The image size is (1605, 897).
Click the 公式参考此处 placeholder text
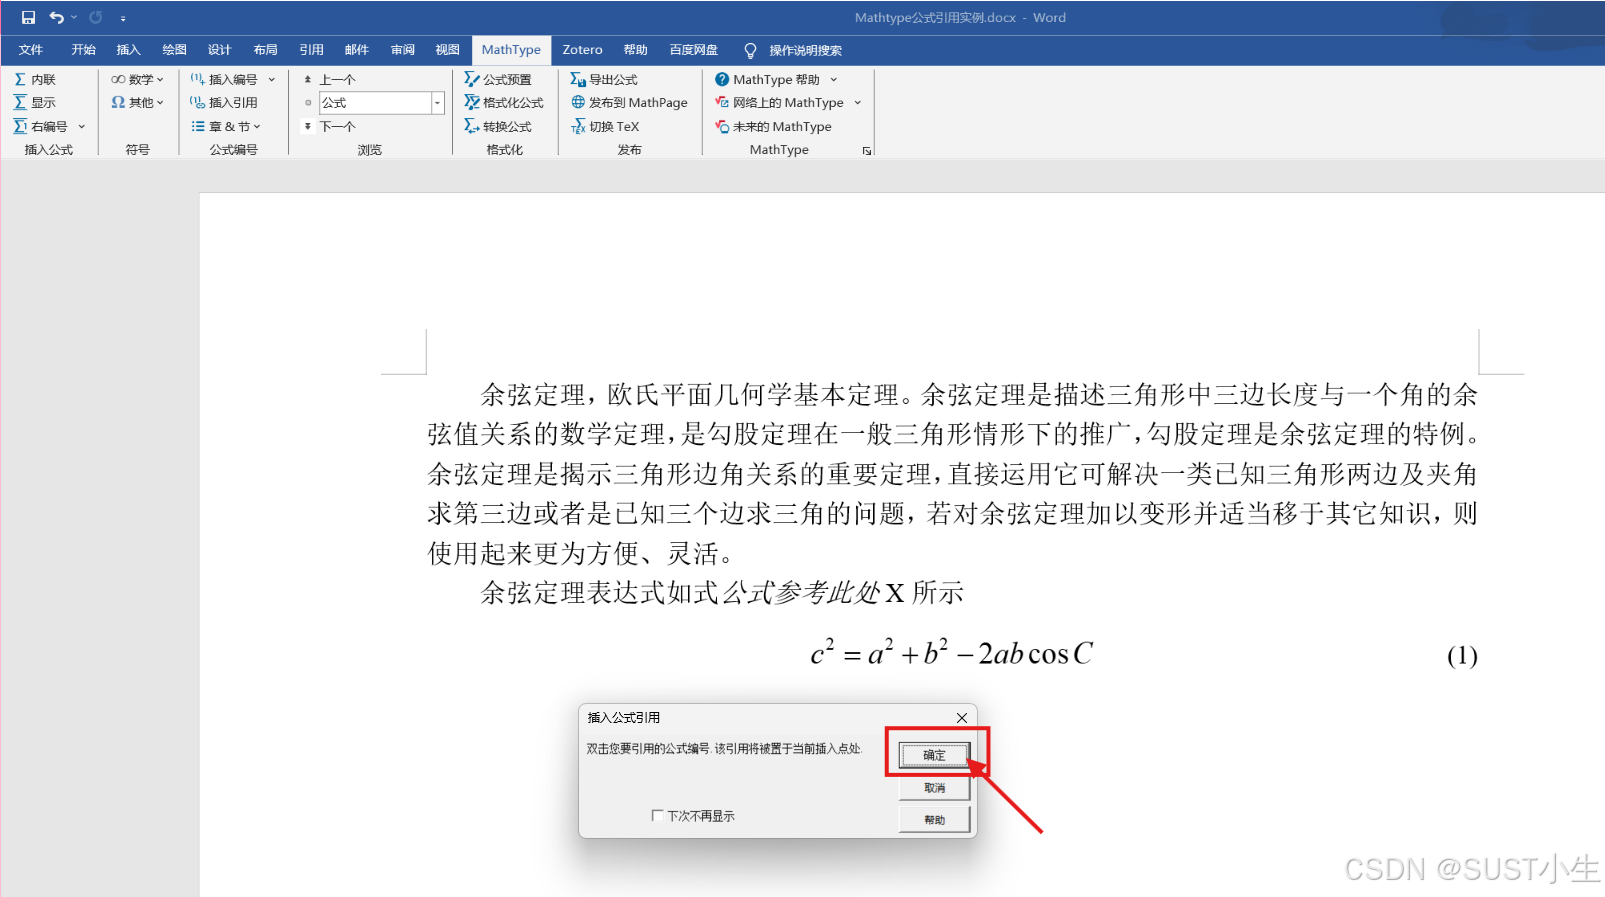tap(801, 593)
